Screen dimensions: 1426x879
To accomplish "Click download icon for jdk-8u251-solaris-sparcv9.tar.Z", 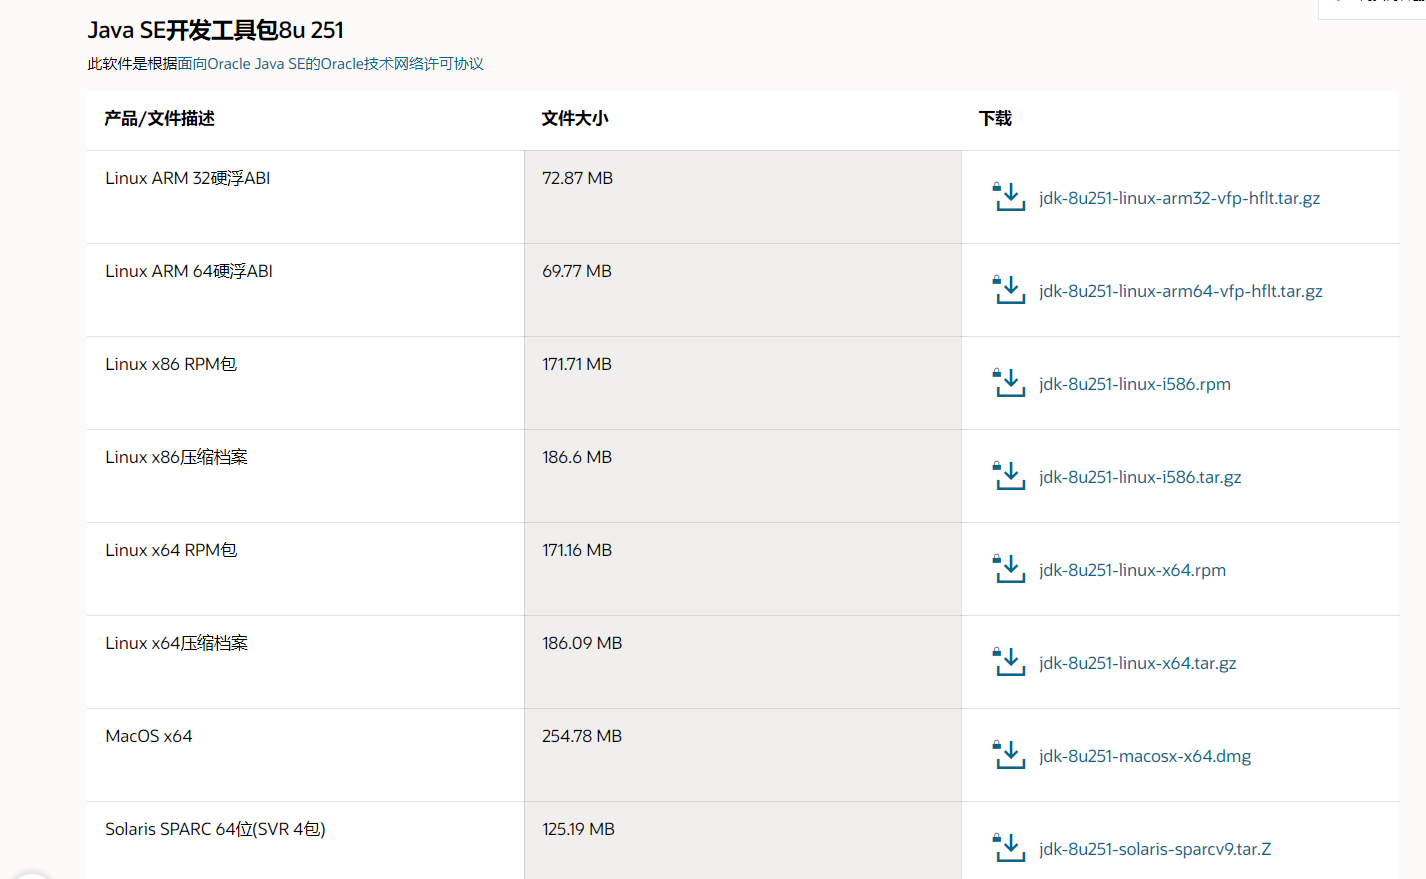I will [x=1009, y=848].
